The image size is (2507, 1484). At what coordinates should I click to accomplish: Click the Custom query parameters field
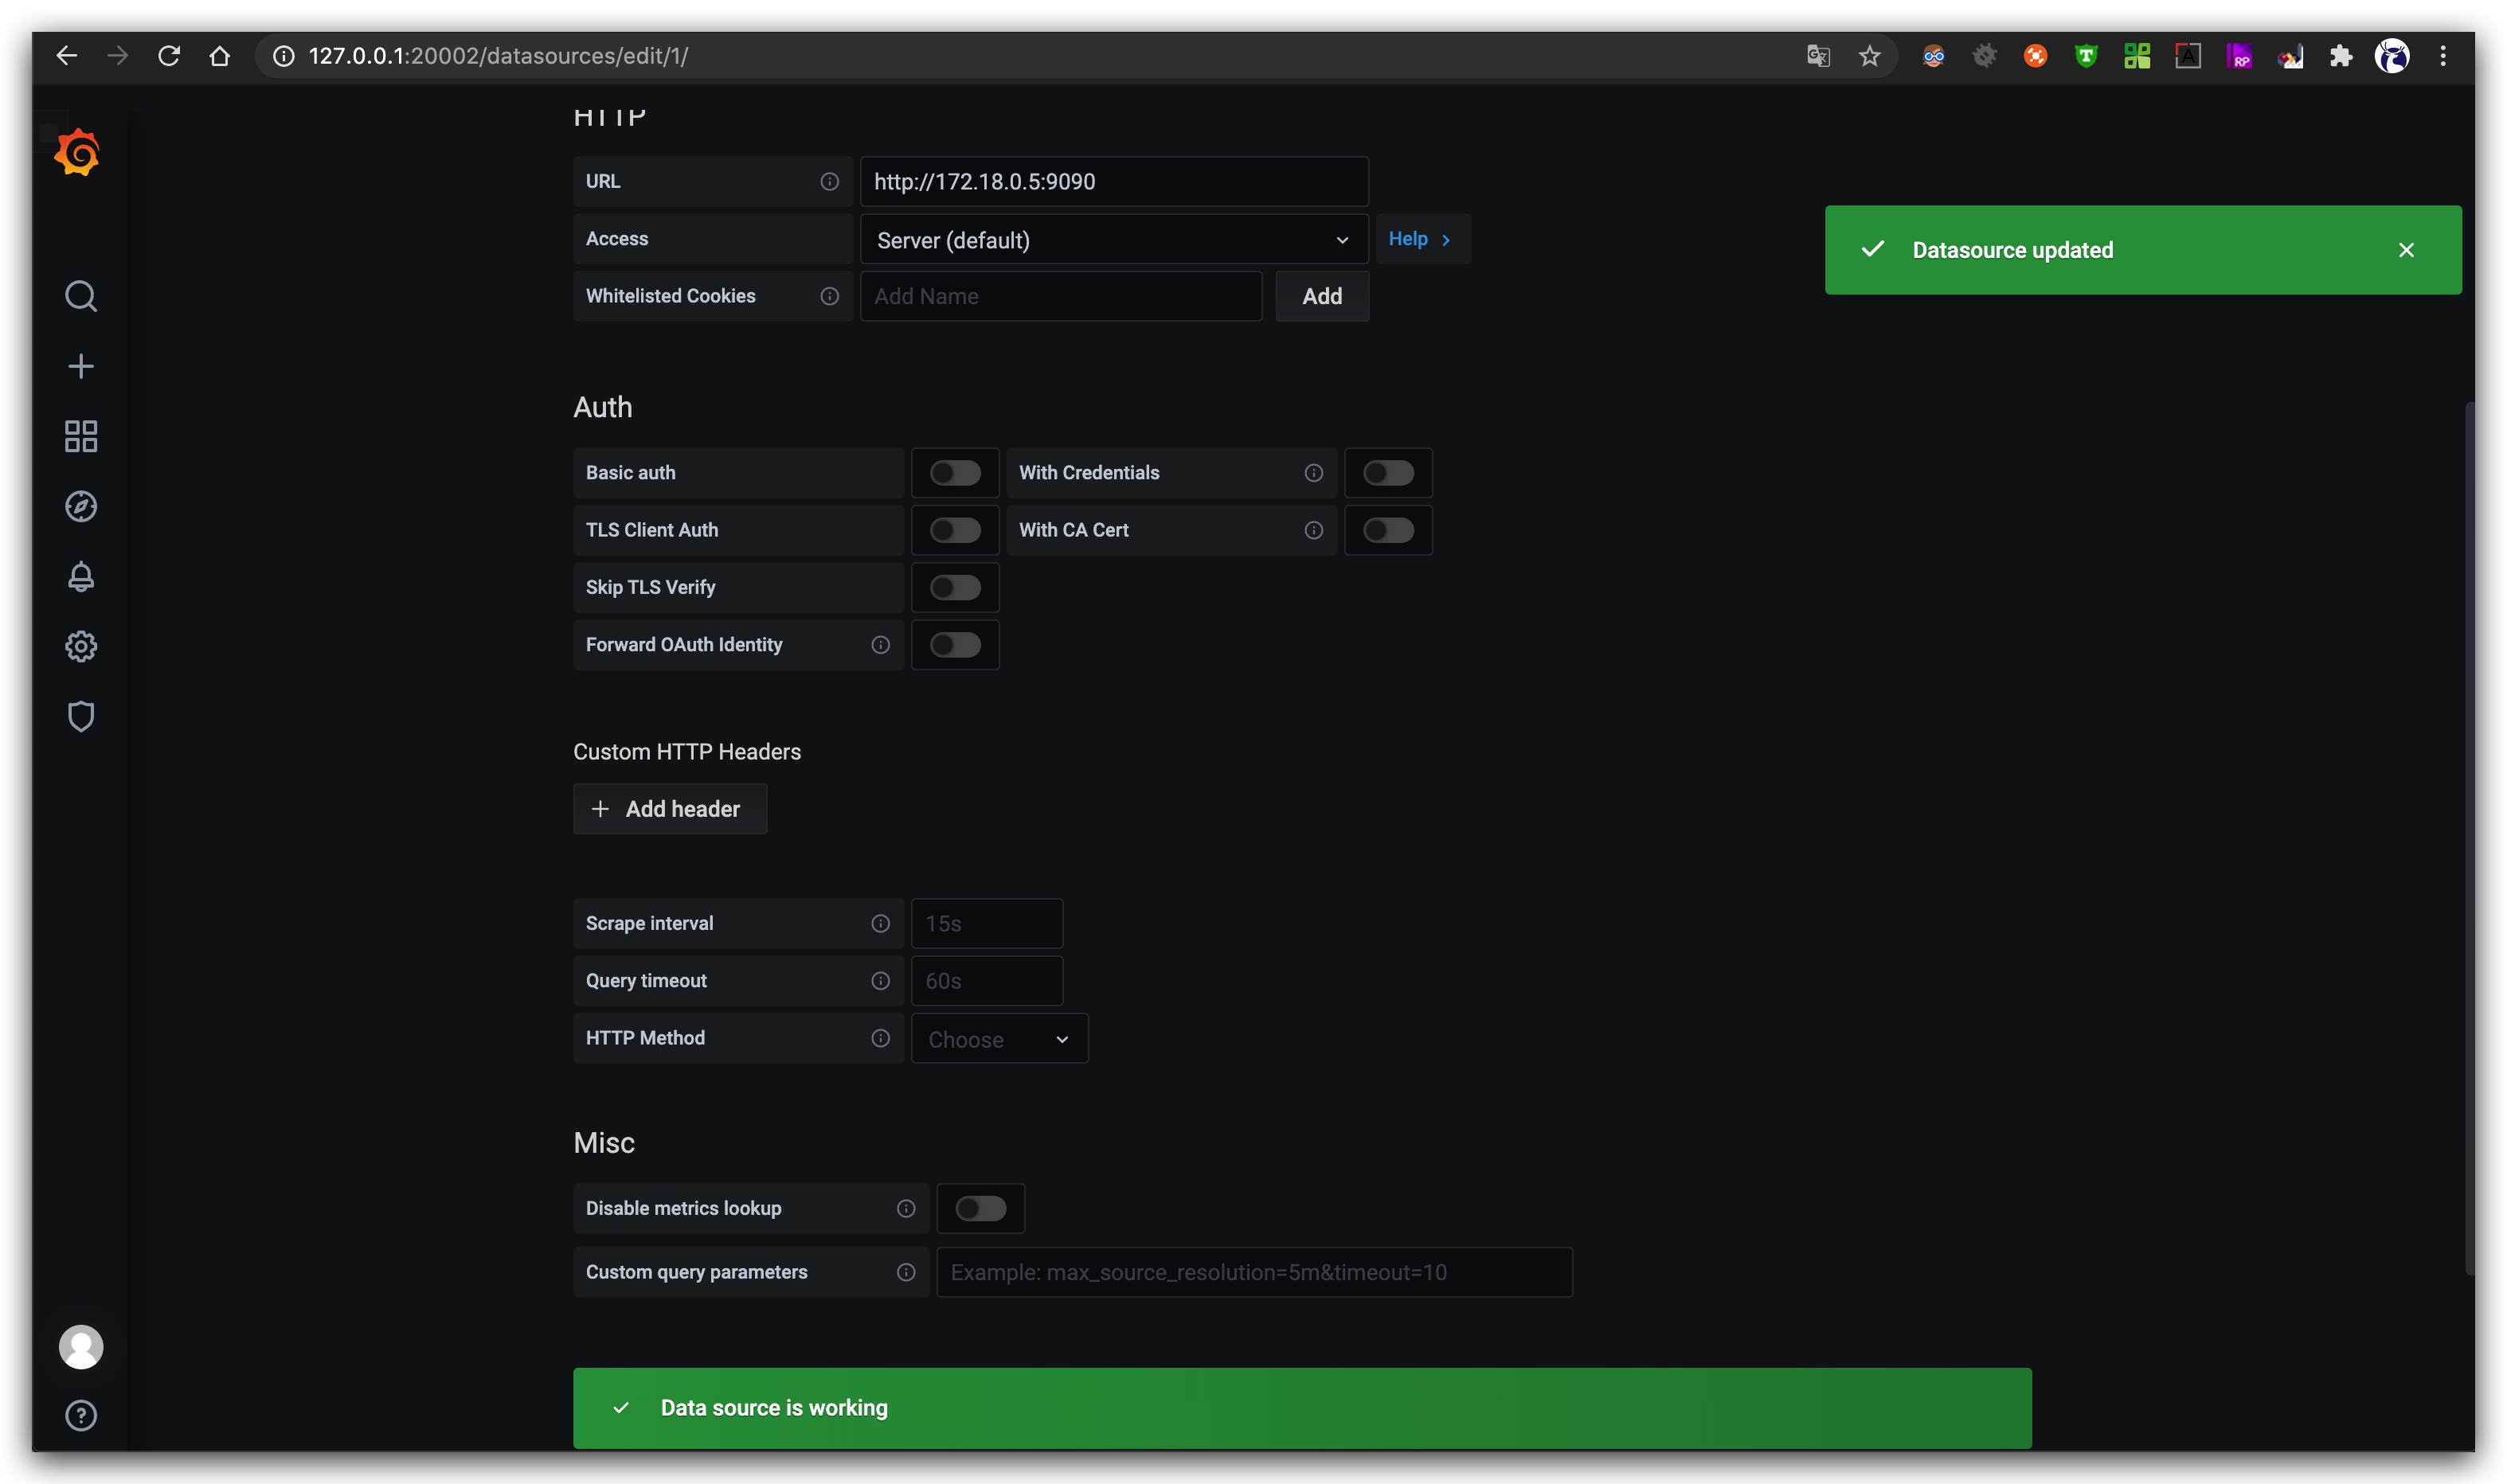click(1253, 1272)
